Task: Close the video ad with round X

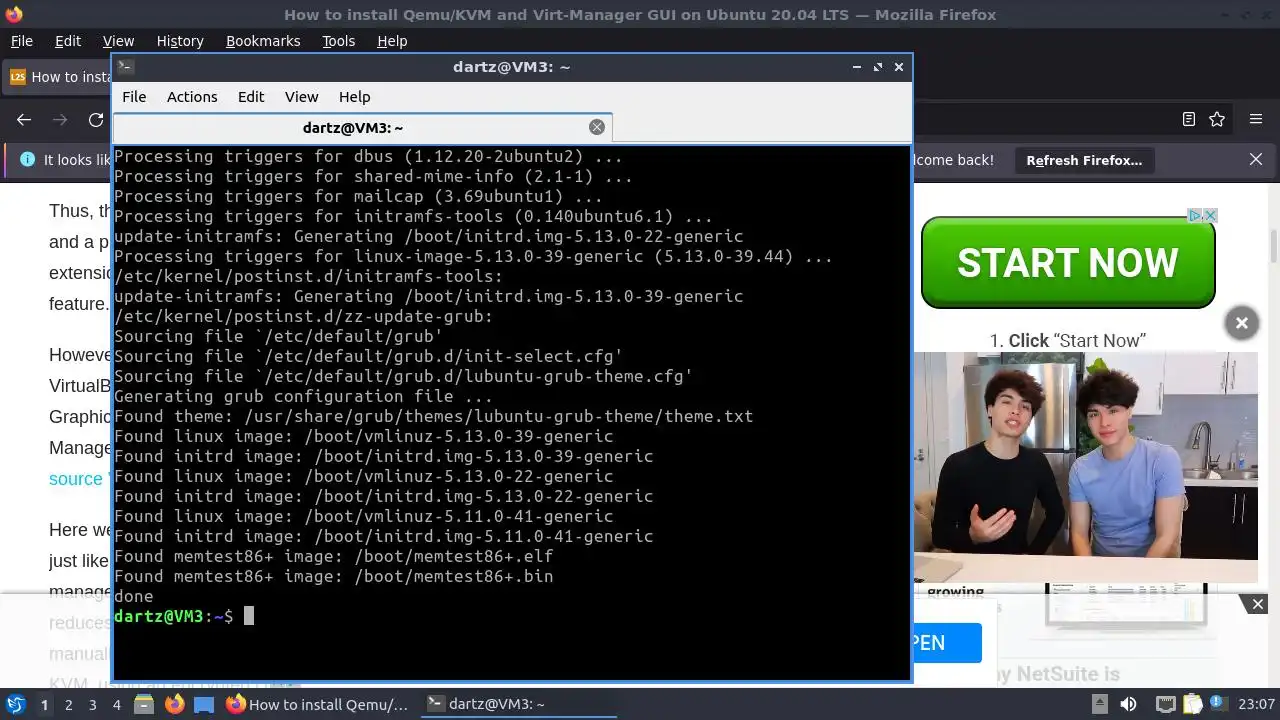Action: pos(1241,323)
